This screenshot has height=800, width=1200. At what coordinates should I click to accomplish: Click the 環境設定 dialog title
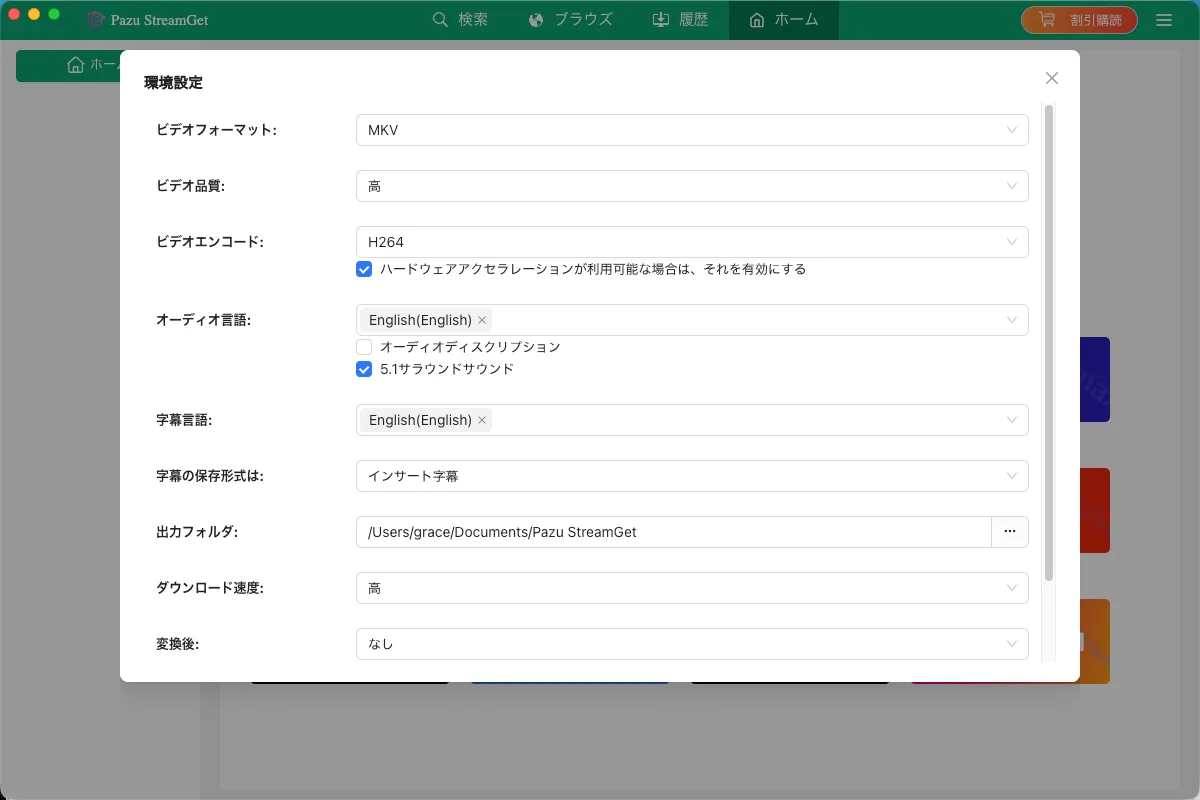pos(173,83)
